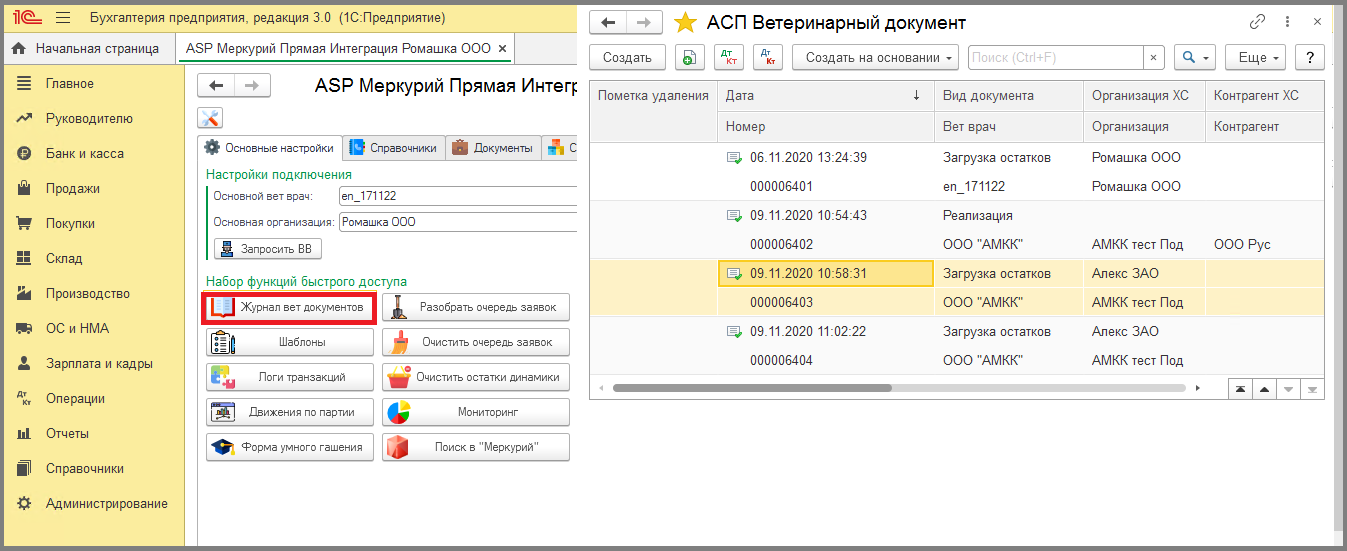Viewport: 1347px width, 551px height.
Task: Click Основная организация input field
Action: coord(458,222)
